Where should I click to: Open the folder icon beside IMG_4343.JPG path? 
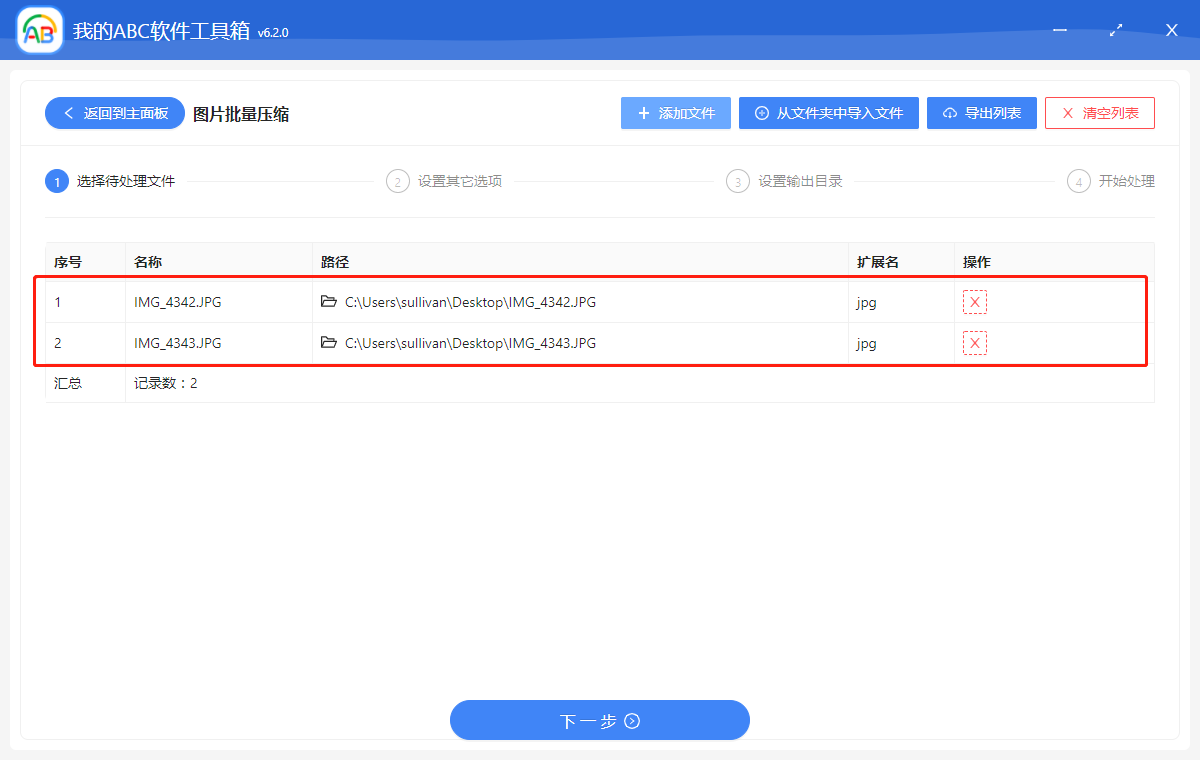330,342
